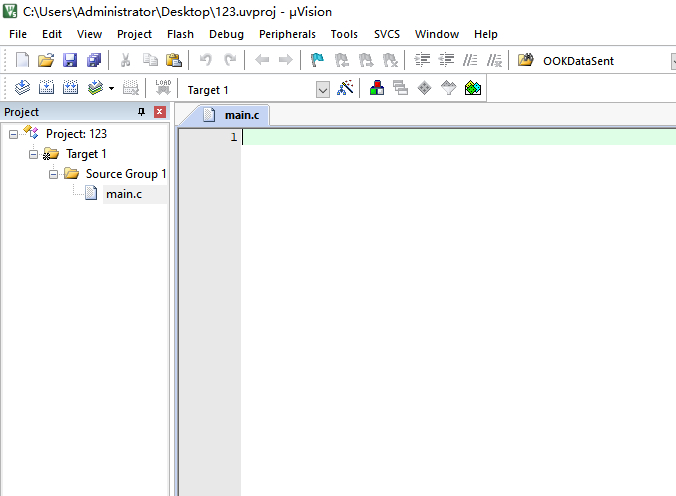Click Find in Files folder icon

[526, 60]
